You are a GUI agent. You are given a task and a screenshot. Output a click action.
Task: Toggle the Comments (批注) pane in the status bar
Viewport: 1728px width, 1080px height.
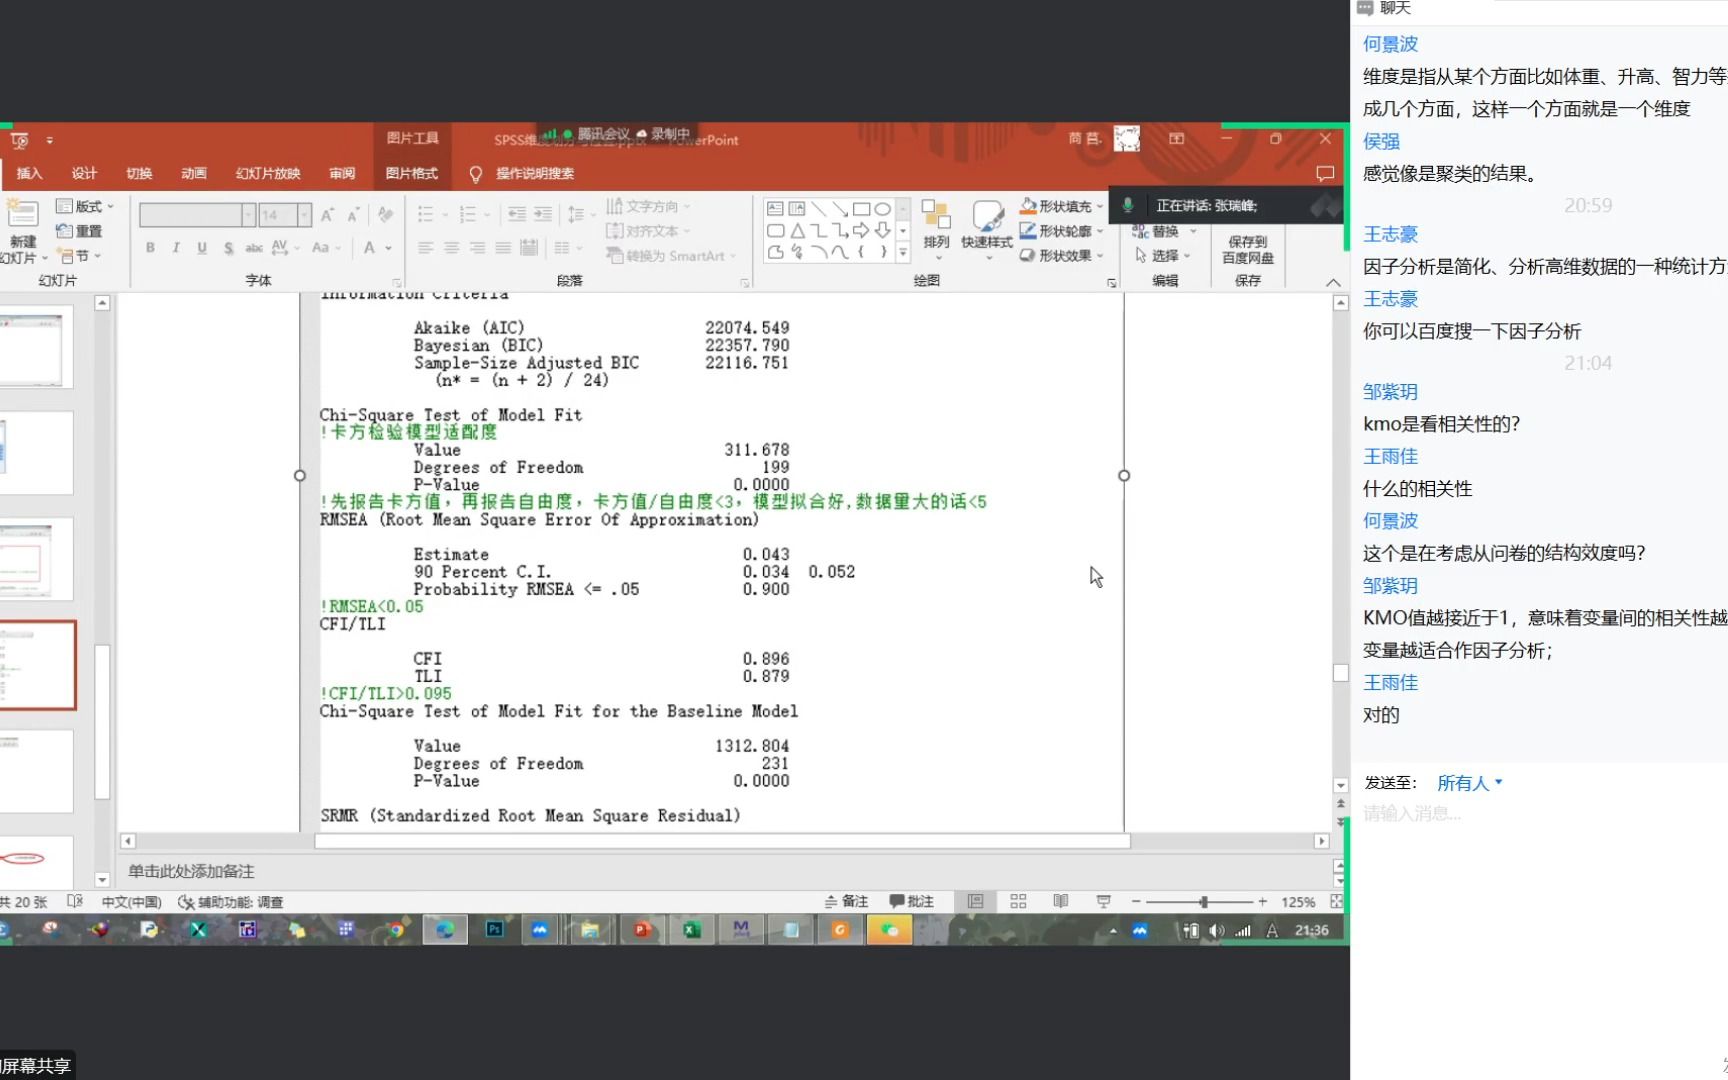click(x=911, y=901)
